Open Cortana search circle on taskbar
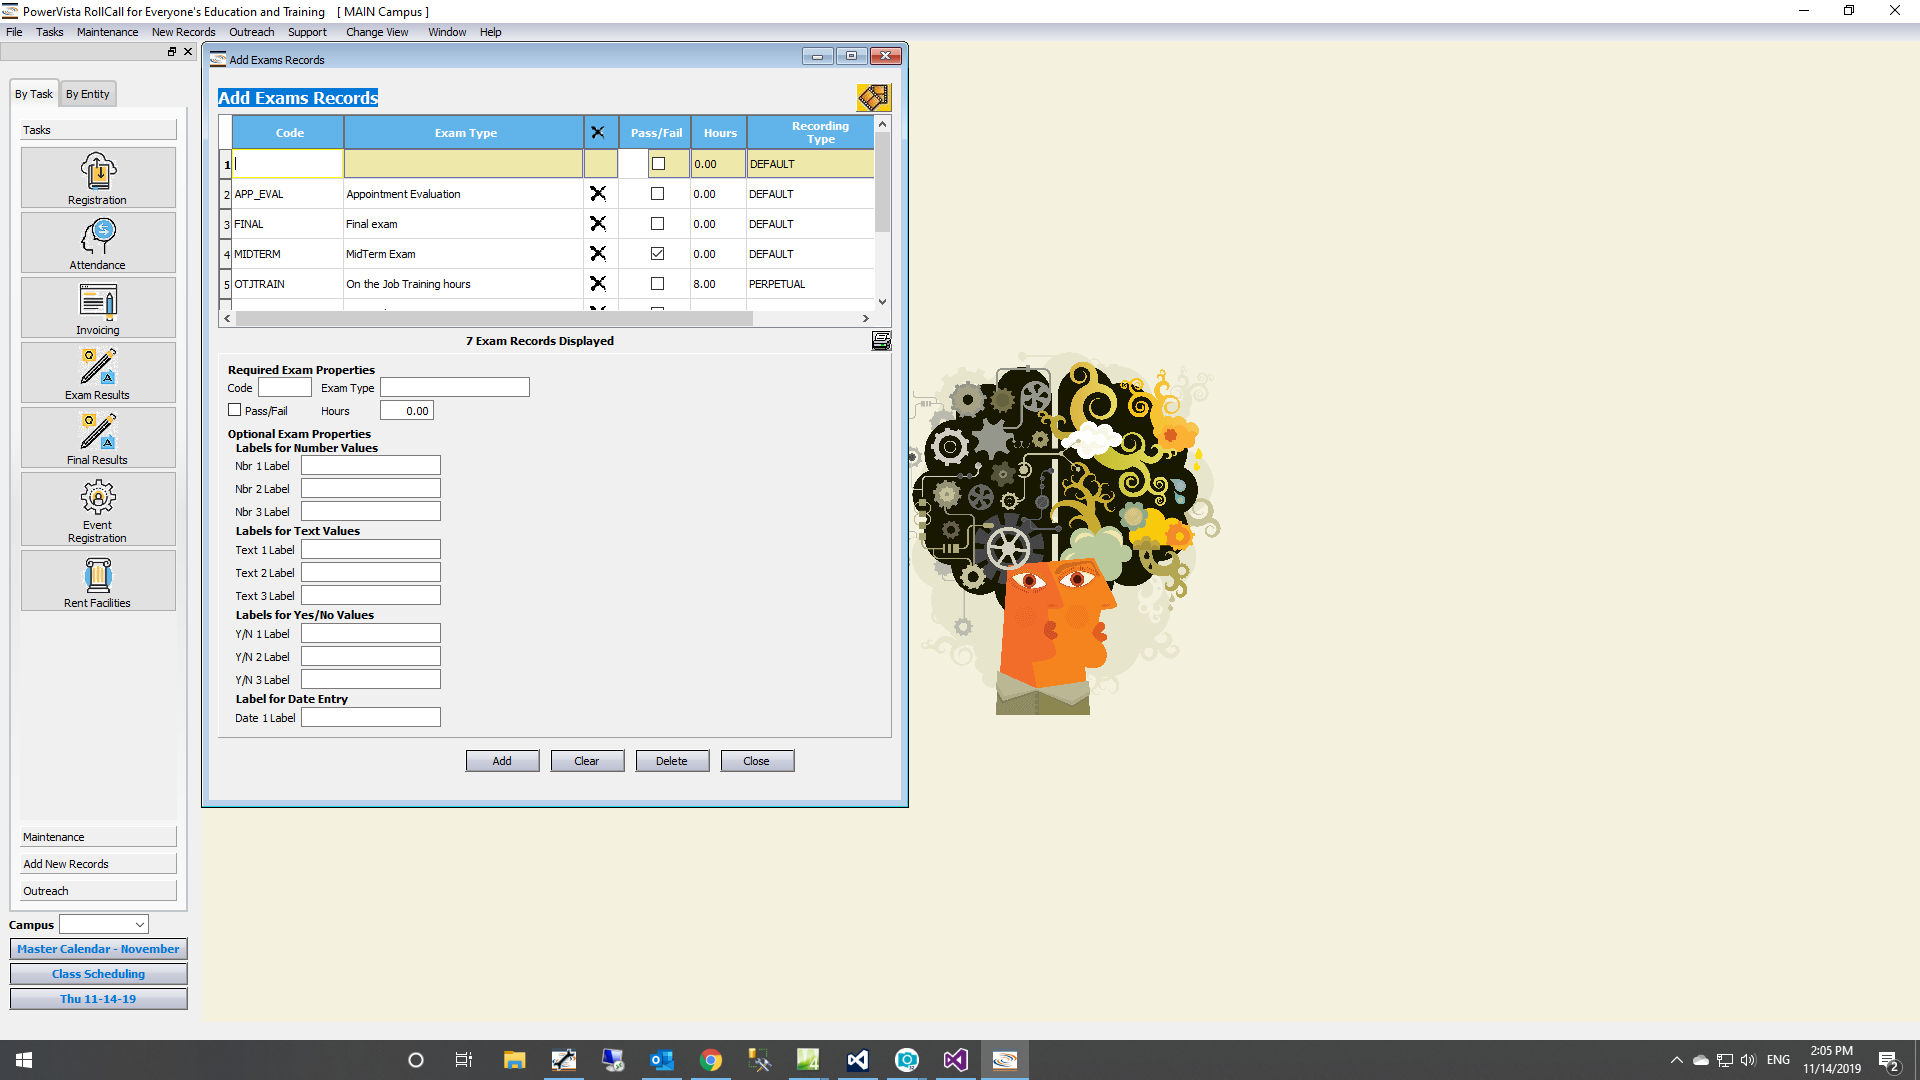Viewport: 1920px width, 1080px height. [416, 1060]
